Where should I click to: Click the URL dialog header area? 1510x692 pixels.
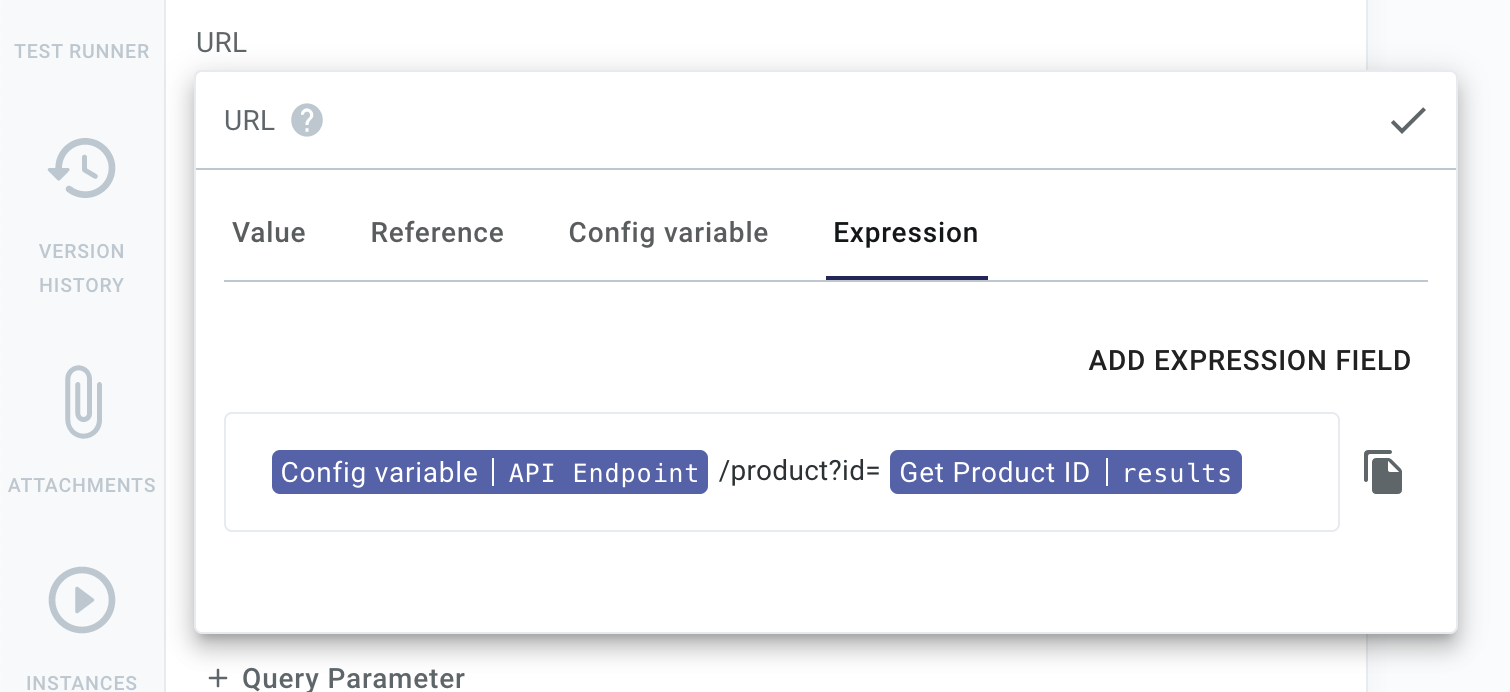click(700, 120)
